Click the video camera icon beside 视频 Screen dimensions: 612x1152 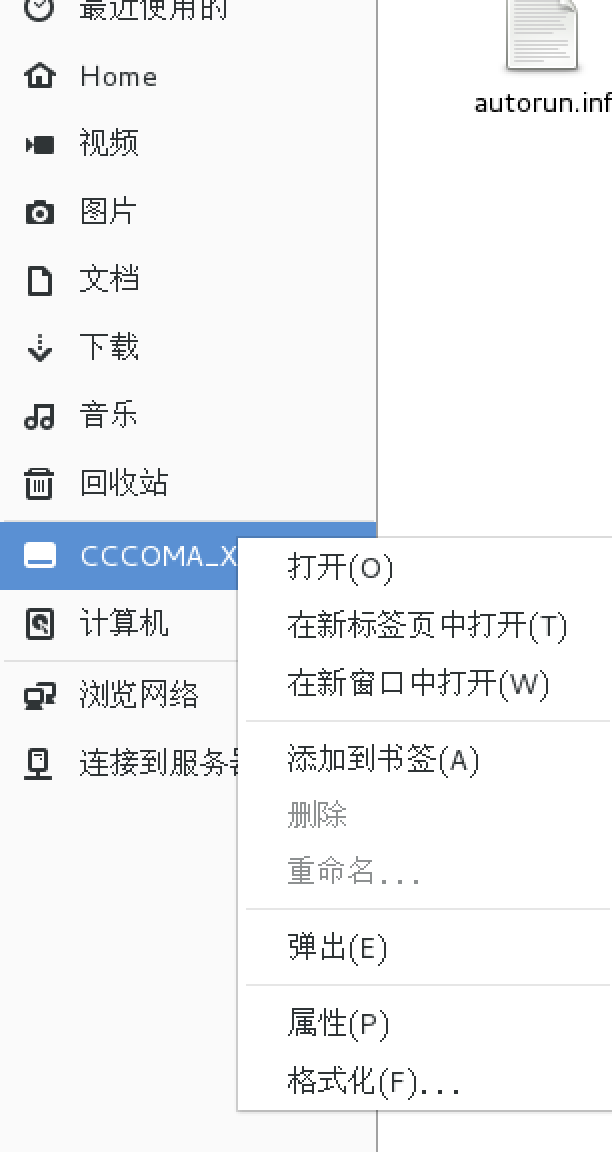pos(40,144)
